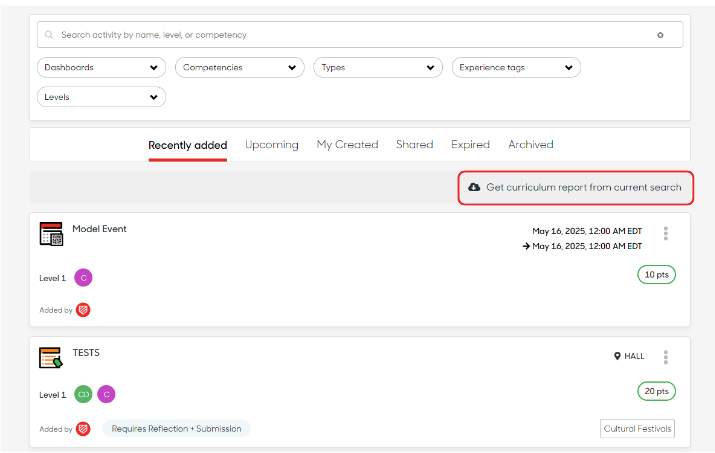Switch to the Archived tab
This screenshot has height=453, width=715.
531,145
